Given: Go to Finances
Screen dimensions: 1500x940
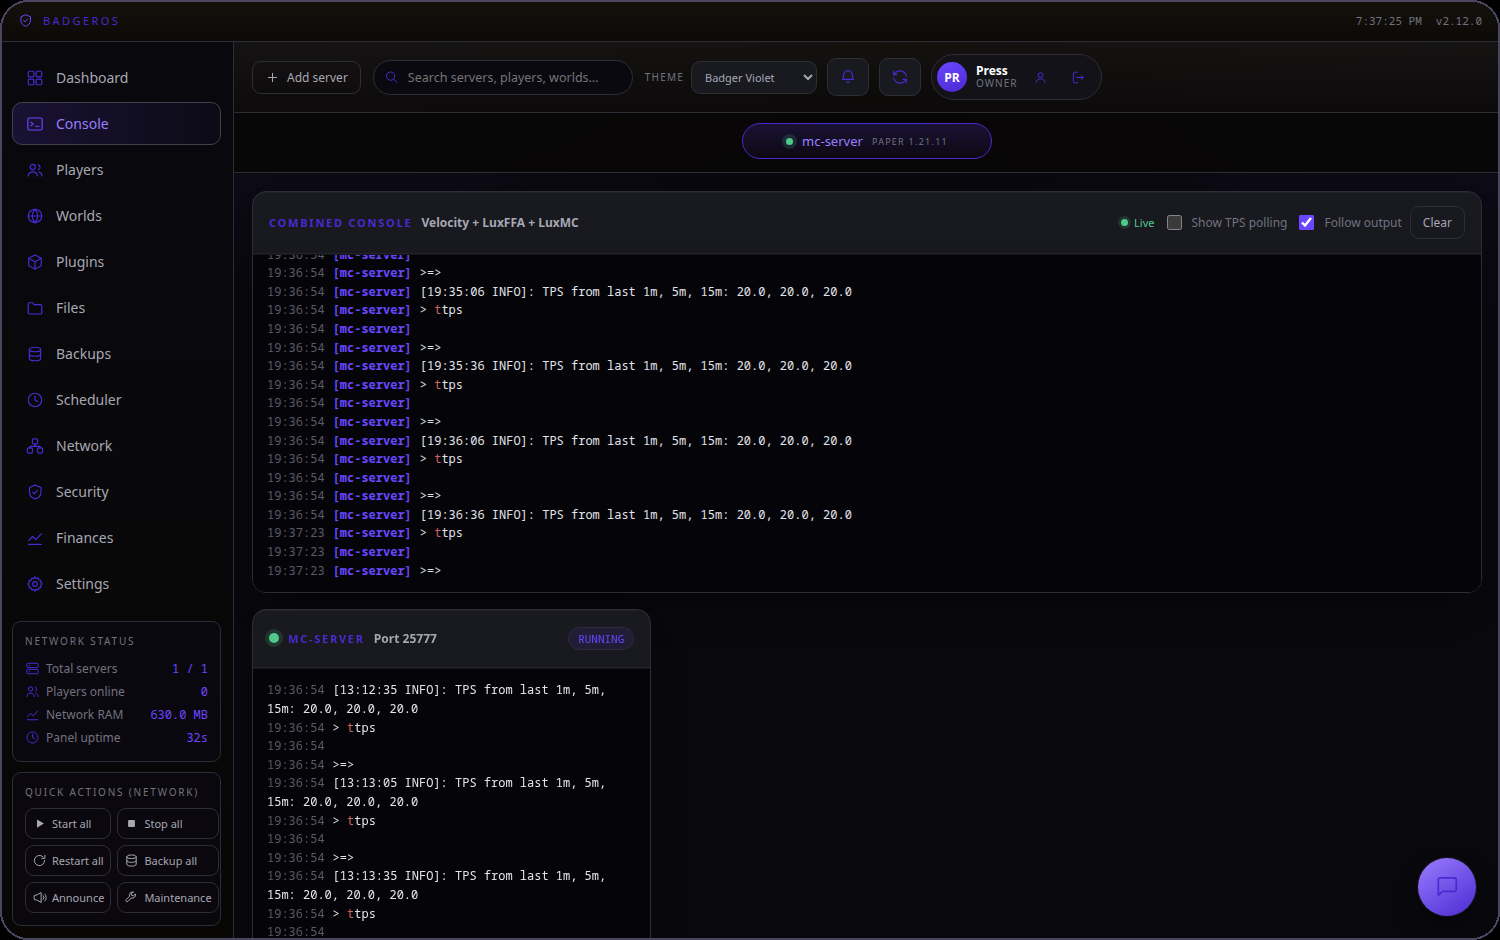Looking at the screenshot, I should (116, 538).
